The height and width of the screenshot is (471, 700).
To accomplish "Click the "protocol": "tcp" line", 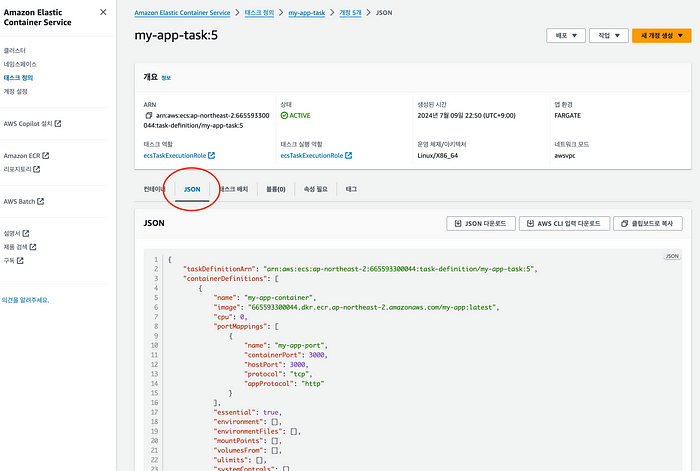I will (278, 374).
